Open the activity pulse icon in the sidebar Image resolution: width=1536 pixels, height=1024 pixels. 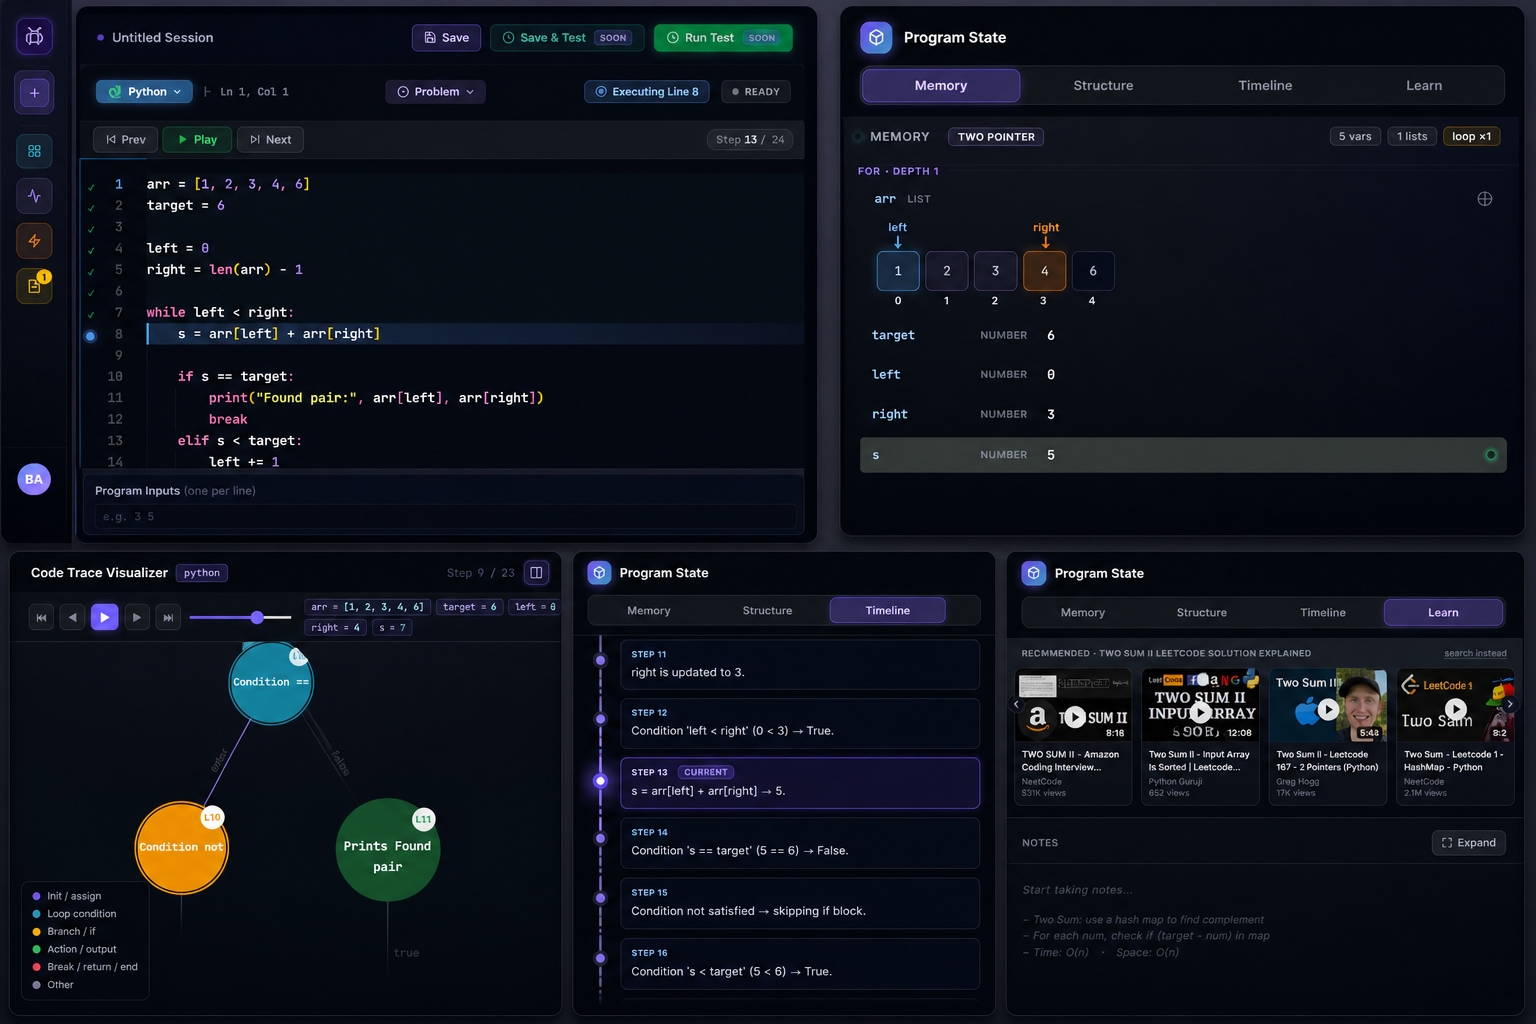[x=34, y=196]
